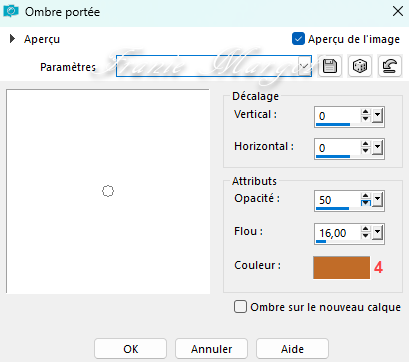The width and height of the screenshot is (409, 362).
Task: Open the Paramètres presets dropdown
Action: (x=304, y=66)
